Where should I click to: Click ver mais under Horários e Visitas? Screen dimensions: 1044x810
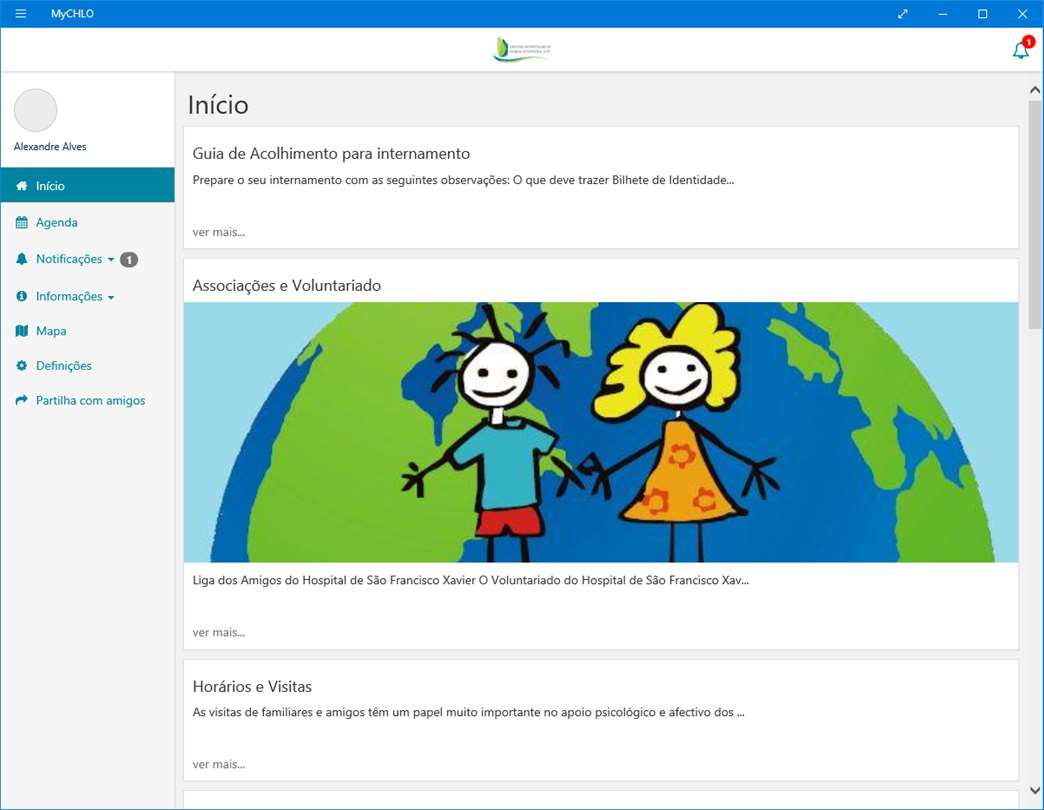click(x=218, y=764)
